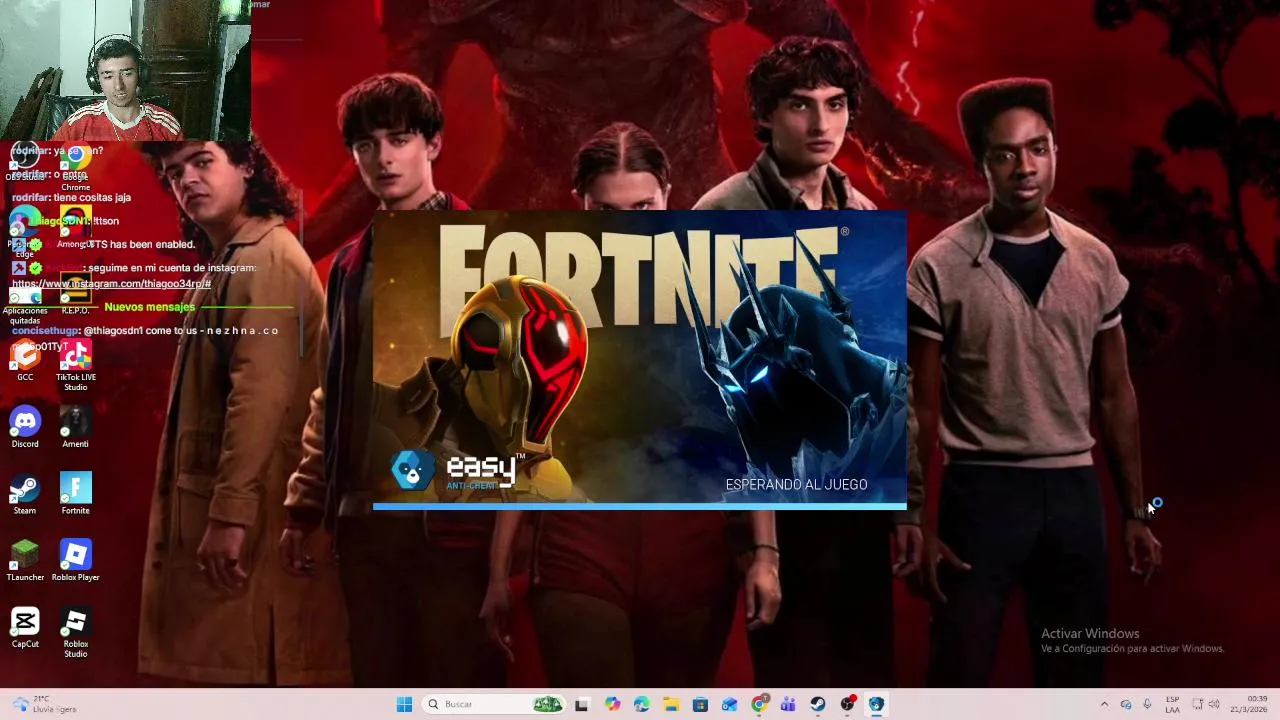Screen dimensions: 1280x720
Task: Open TikTok LIVE Studio shortcut
Action: pos(76,365)
